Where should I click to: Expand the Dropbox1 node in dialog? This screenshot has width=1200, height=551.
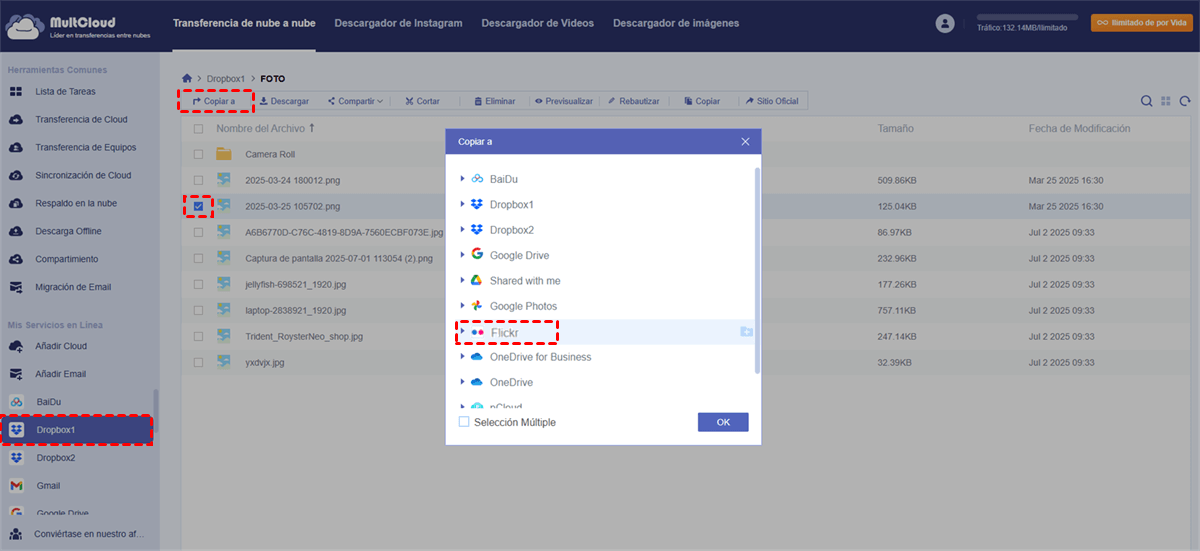coord(462,204)
